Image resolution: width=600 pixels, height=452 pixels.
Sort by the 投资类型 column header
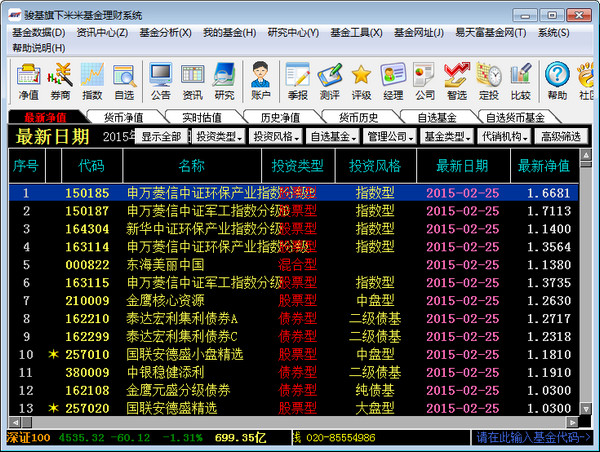tap(298, 166)
